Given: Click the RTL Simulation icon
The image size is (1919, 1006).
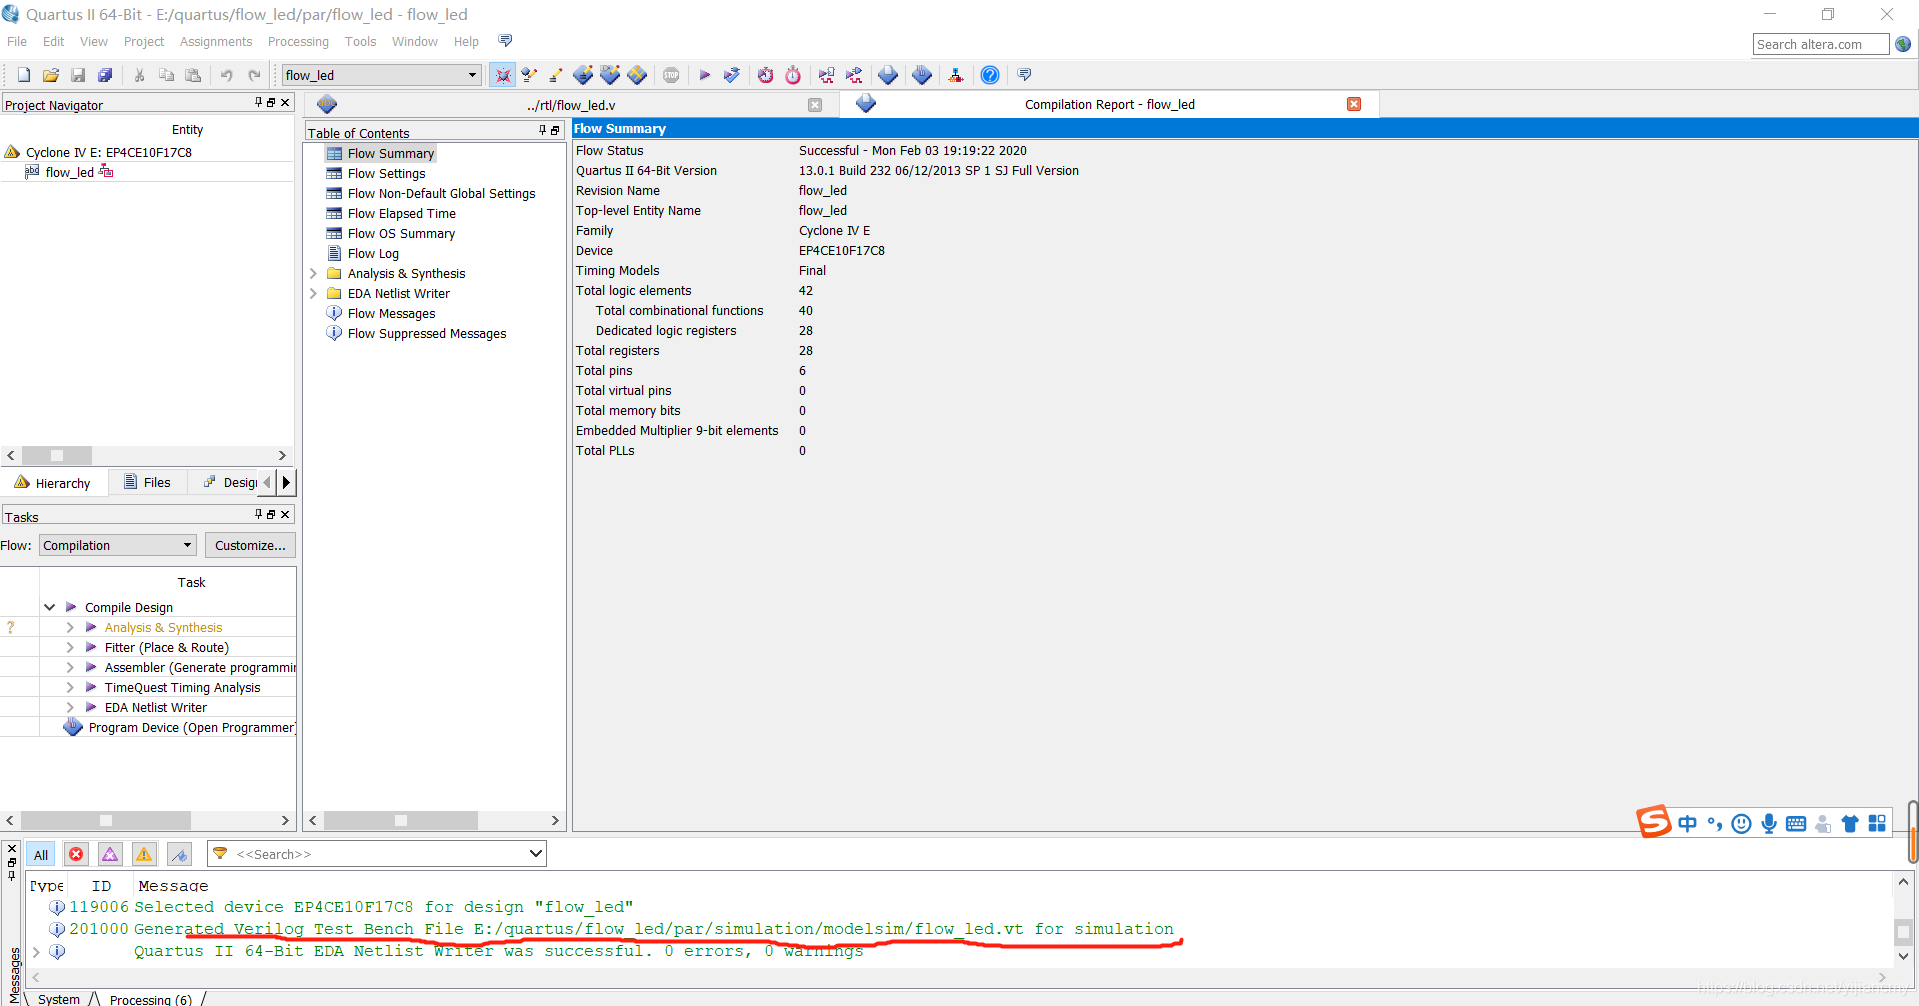Looking at the screenshot, I should point(826,75).
